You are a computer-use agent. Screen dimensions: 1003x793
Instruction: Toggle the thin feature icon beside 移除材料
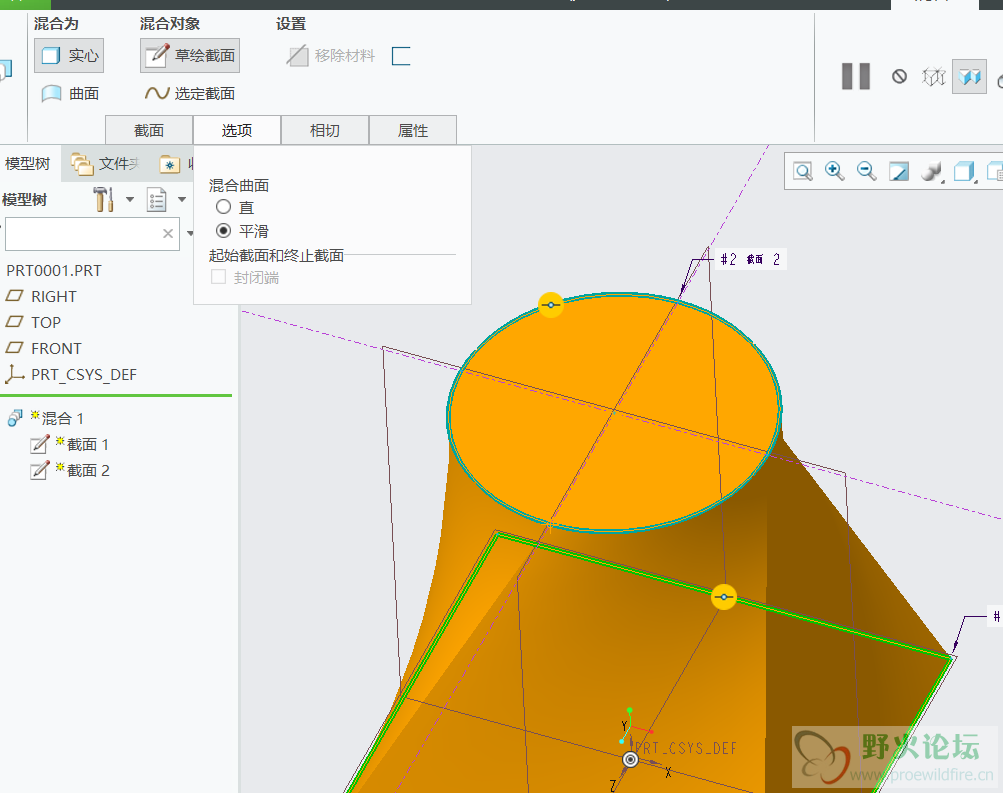click(x=401, y=56)
